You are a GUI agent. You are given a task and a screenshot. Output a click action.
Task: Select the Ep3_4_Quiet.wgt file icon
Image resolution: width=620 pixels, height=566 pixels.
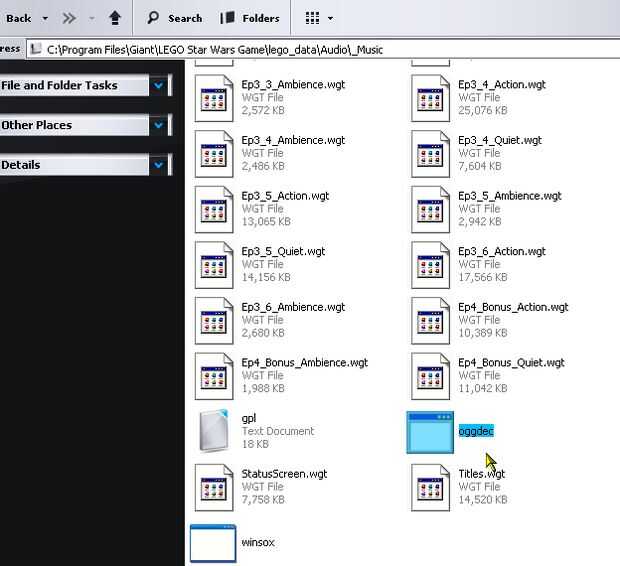click(x=430, y=154)
